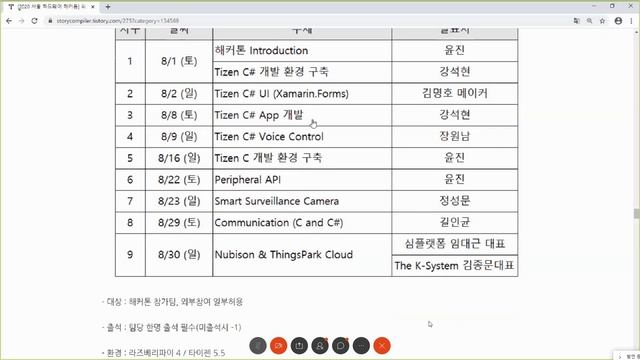Click the page vertical scrollbar thumb

pyautogui.click(x=636, y=213)
